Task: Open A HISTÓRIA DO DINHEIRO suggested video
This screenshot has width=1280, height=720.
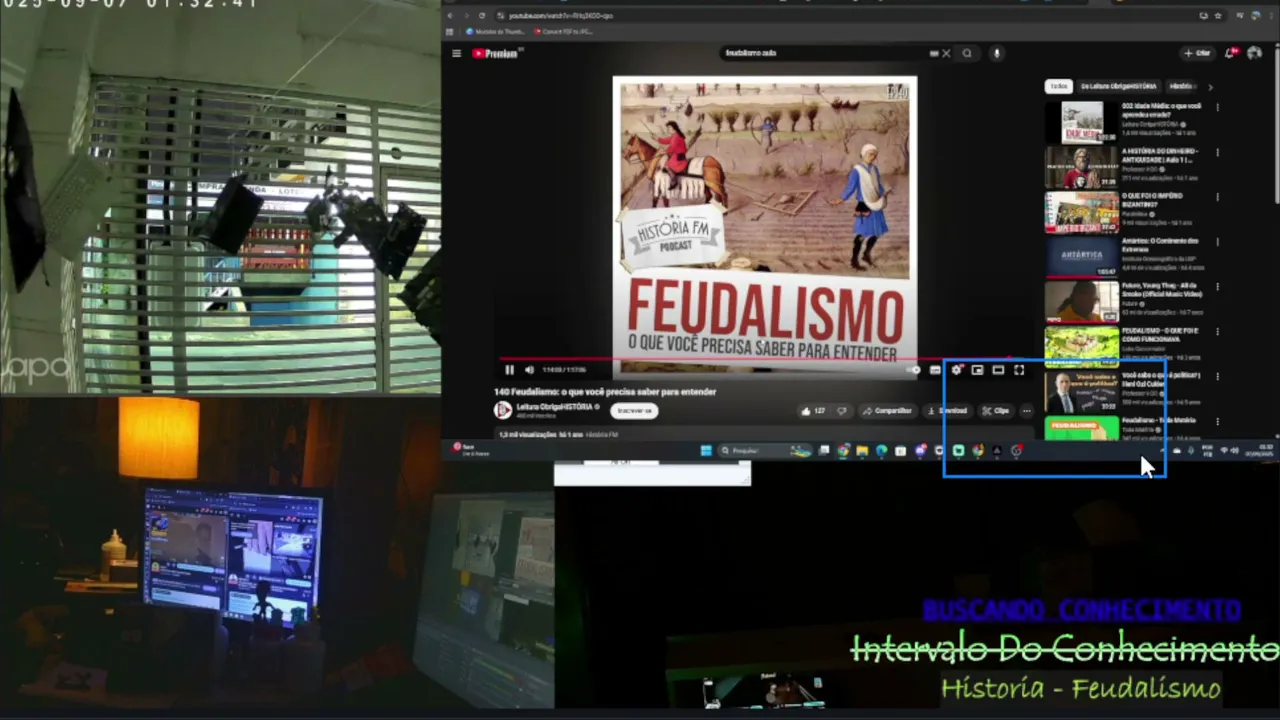Action: click(x=1081, y=168)
